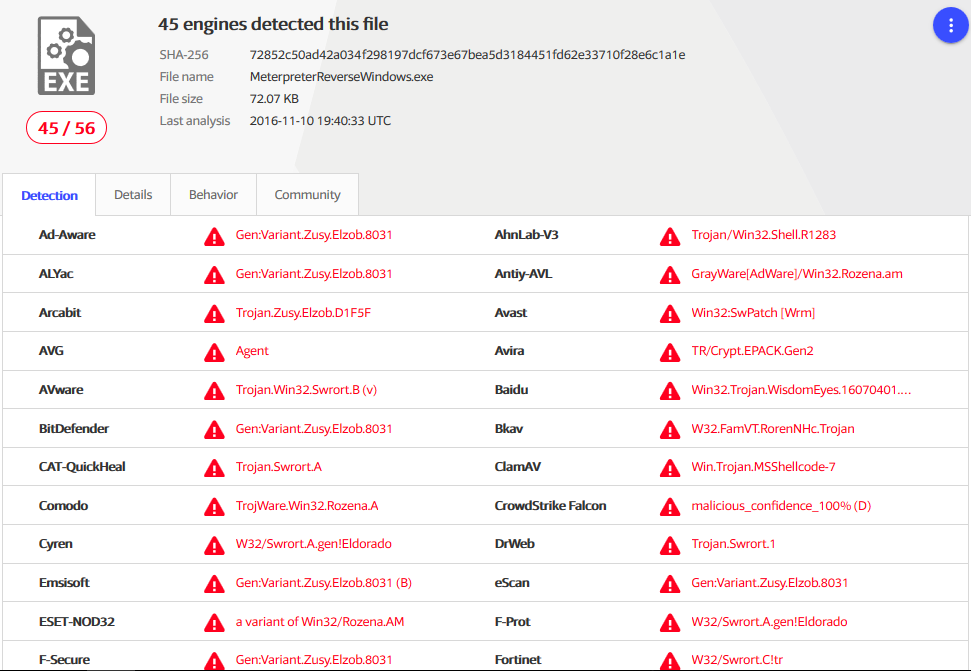Click the file size value 72.07 KB

click(x=274, y=98)
